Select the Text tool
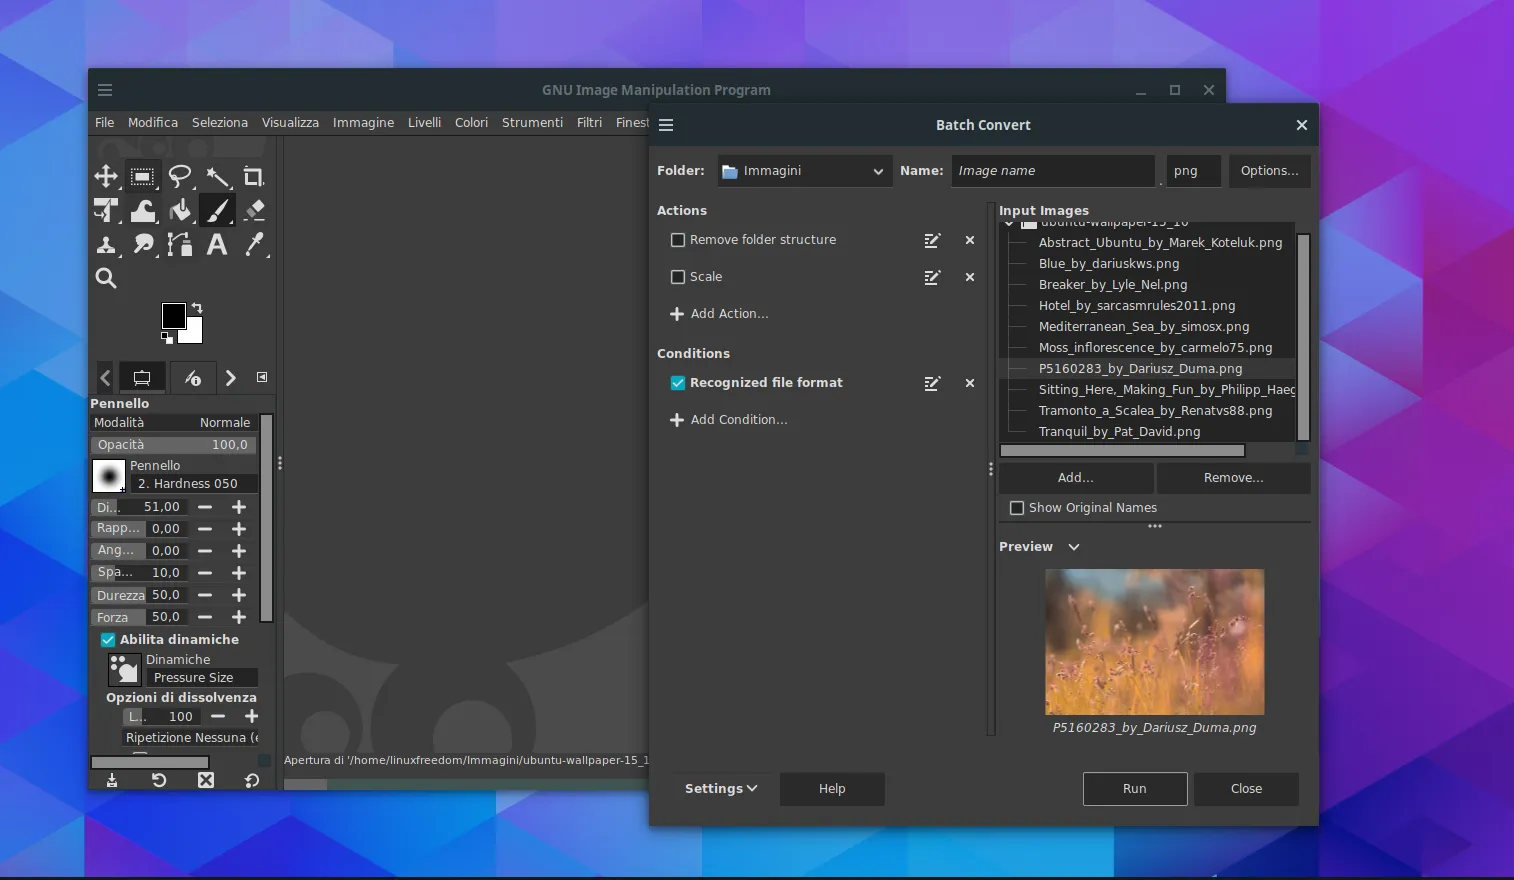The width and height of the screenshot is (1514, 880). click(x=217, y=244)
